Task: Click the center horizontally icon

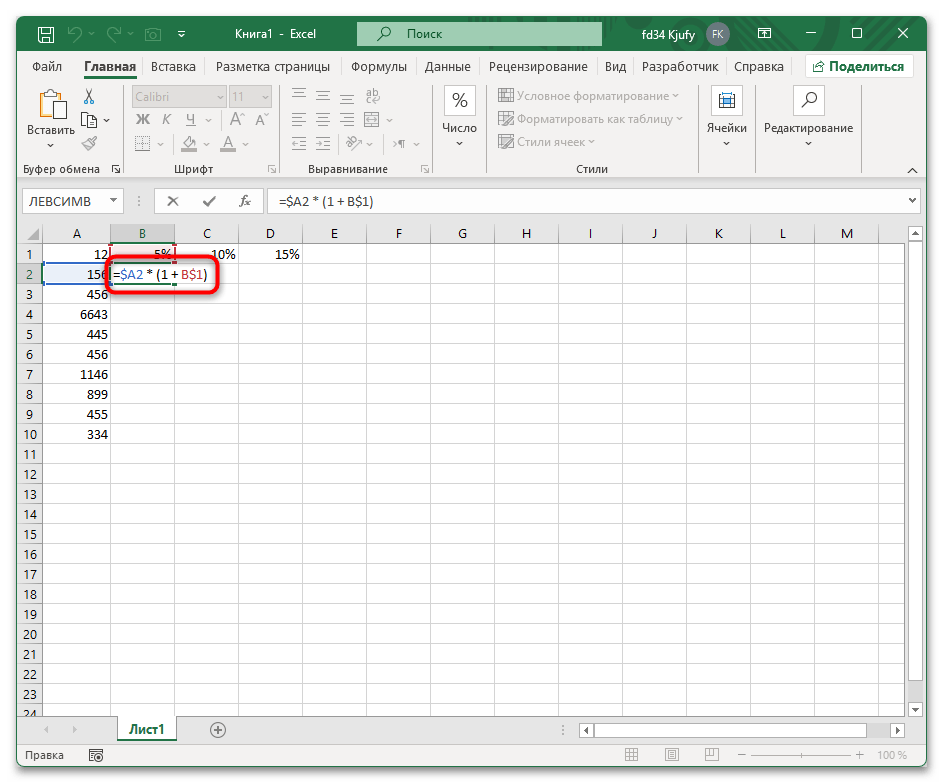Action: pos(323,120)
